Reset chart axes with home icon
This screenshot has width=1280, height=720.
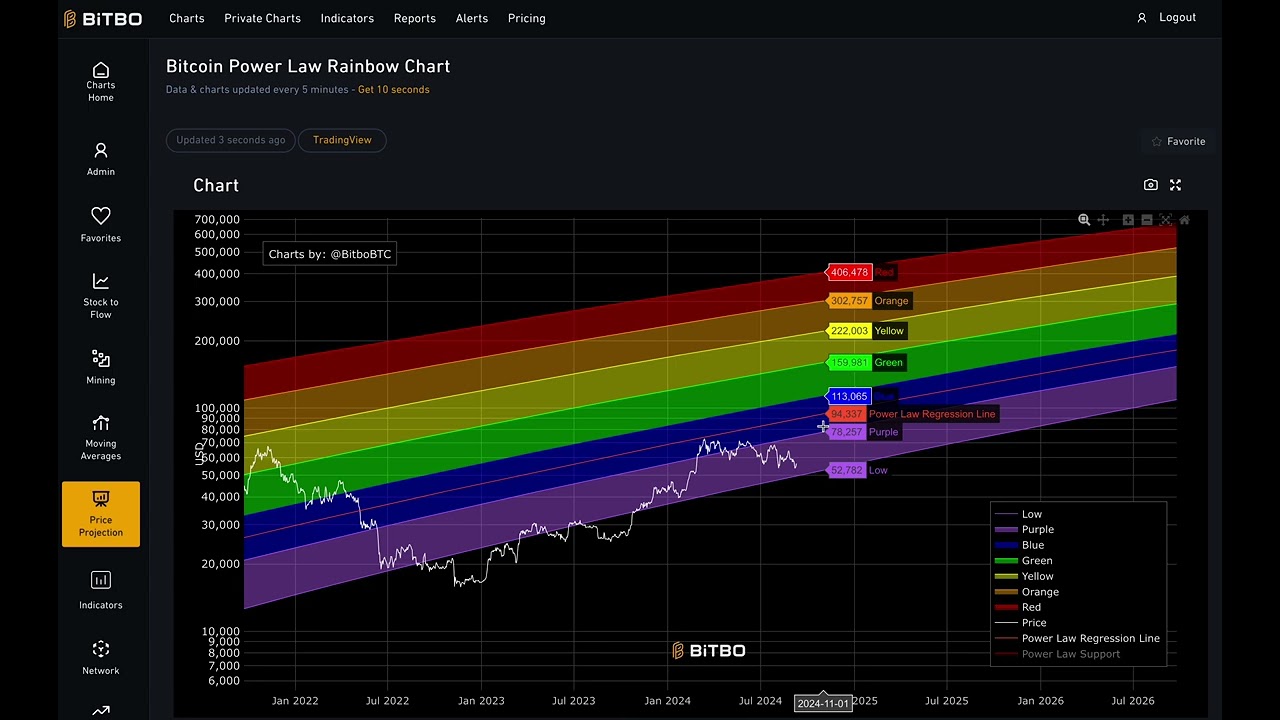tap(1184, 220)
